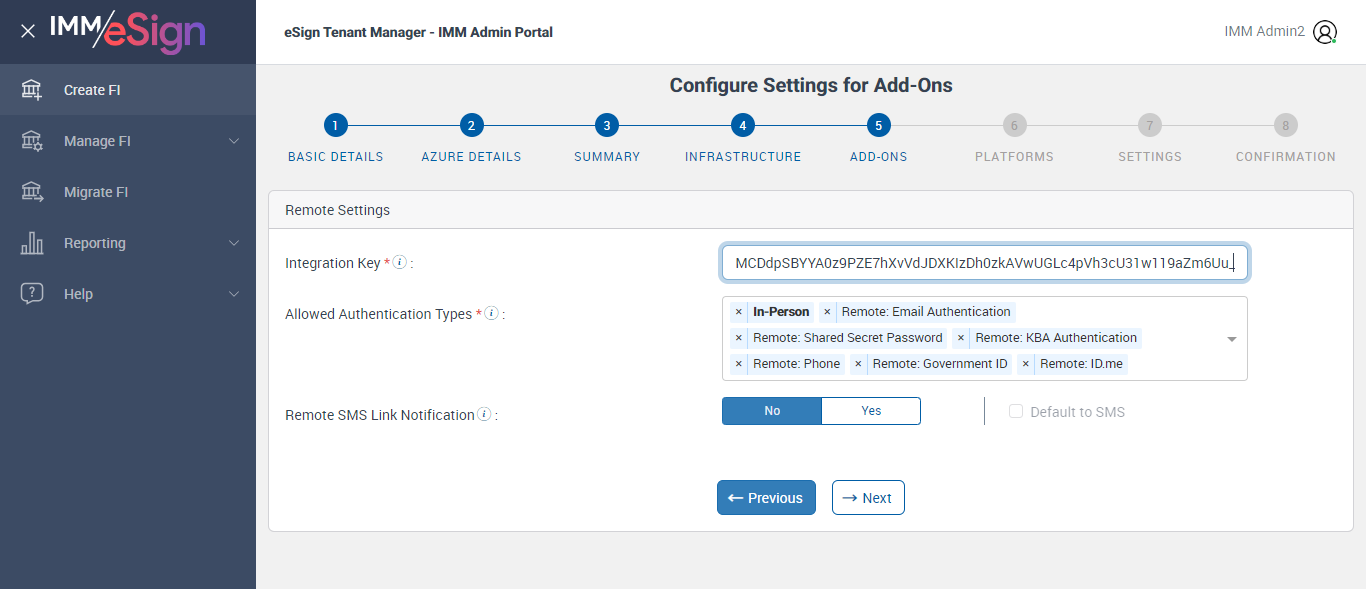The height and width of the screenshot is (589, 1366).
Task: Go to step 1 Basic Details
Action: (336, 125)
